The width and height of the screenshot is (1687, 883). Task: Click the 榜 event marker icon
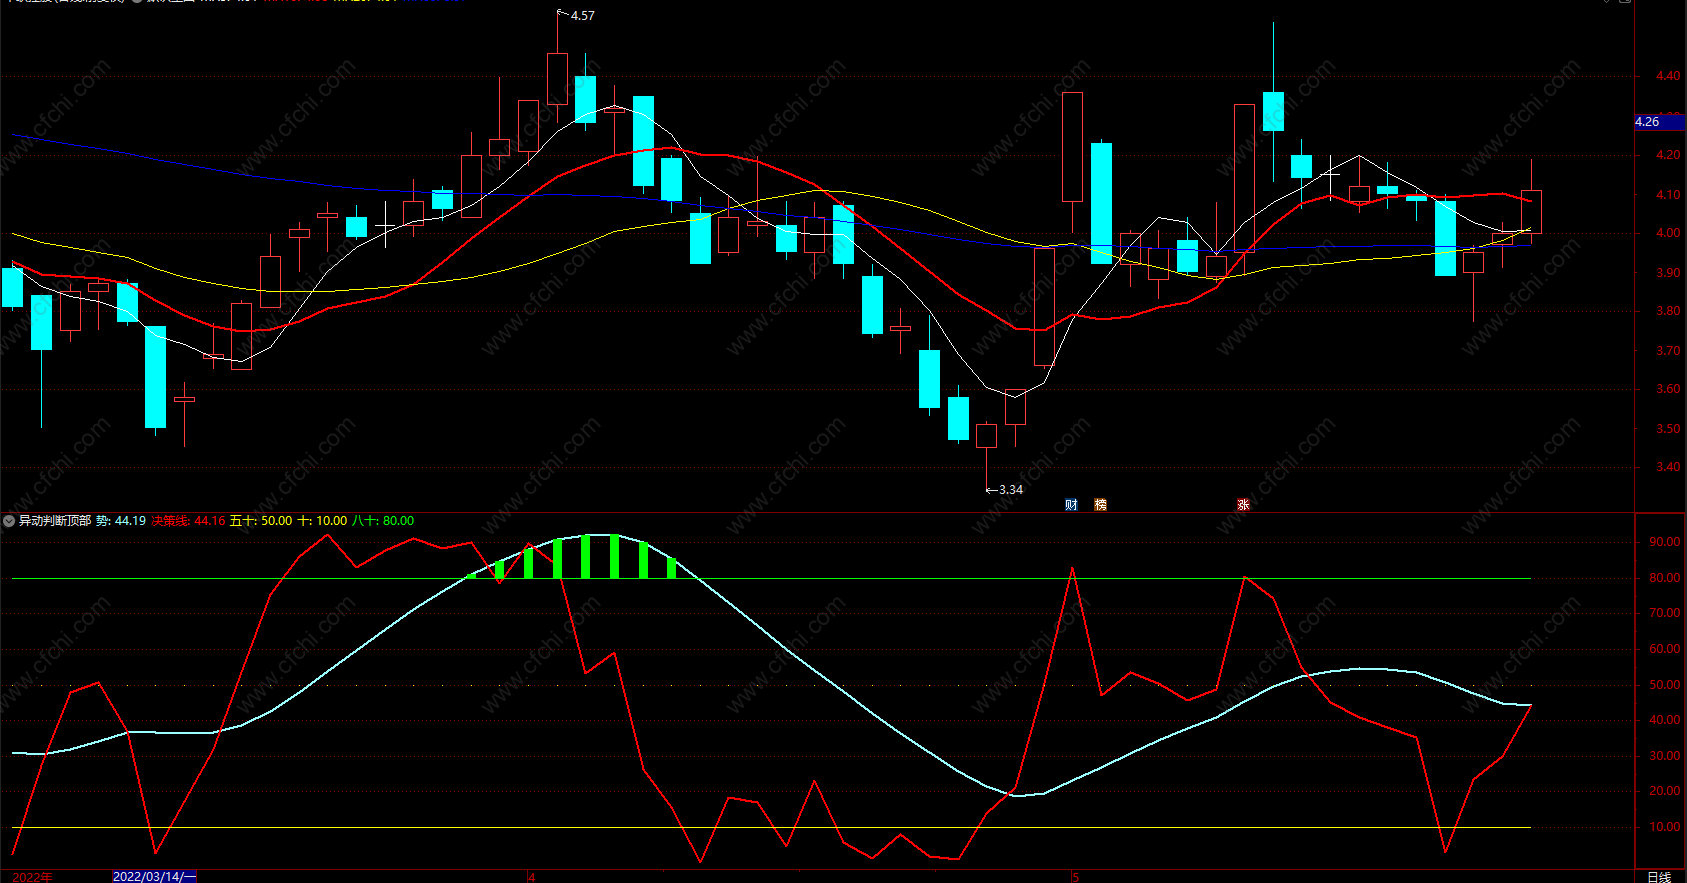(1100, 505)
